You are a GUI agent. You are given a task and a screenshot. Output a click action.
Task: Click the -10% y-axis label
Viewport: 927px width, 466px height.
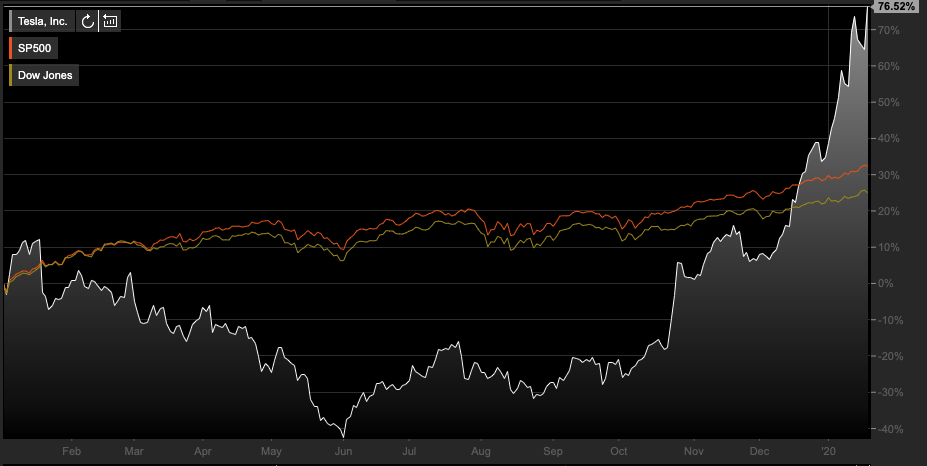coord(889,320)
